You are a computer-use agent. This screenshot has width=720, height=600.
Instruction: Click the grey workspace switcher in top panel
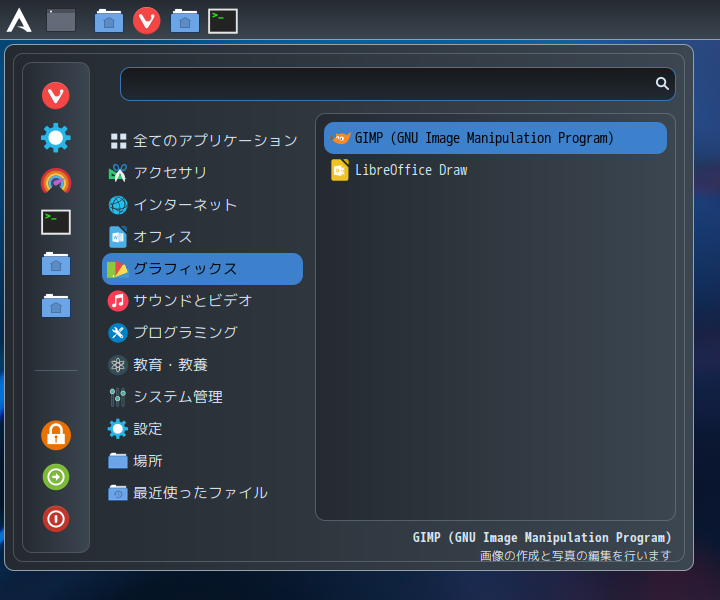(x=61, y=21)
